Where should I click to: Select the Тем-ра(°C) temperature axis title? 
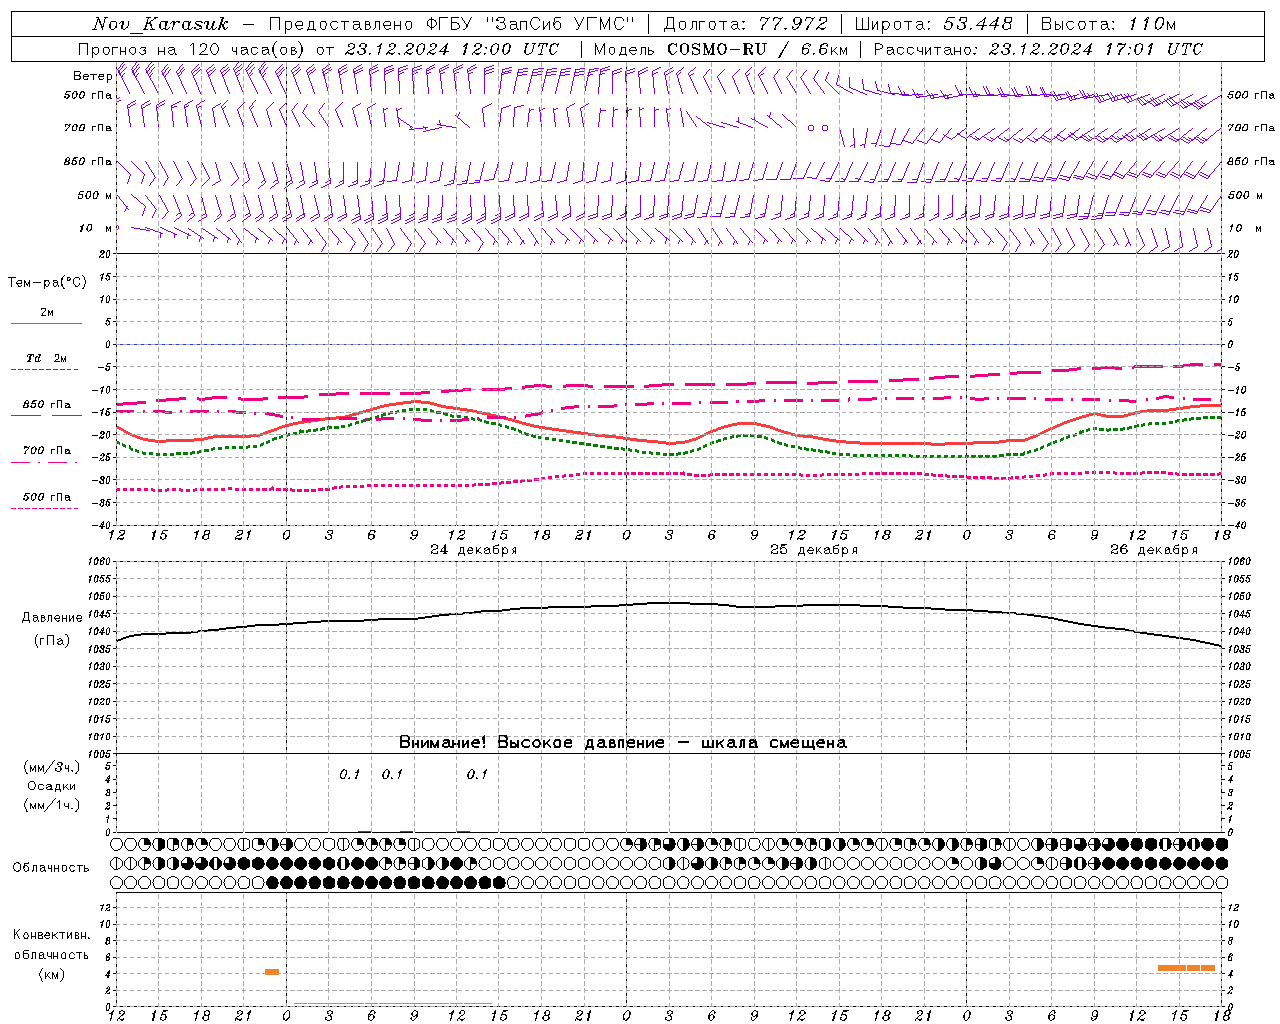pyautogui.click(x=47, y=283)
